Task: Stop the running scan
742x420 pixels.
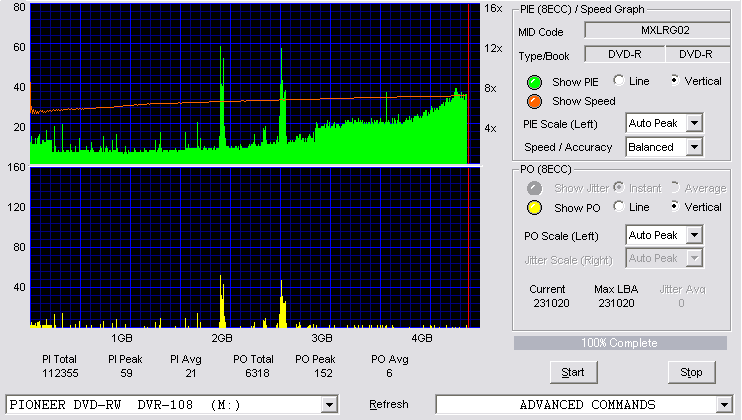Action: click(x=691, y=372)
